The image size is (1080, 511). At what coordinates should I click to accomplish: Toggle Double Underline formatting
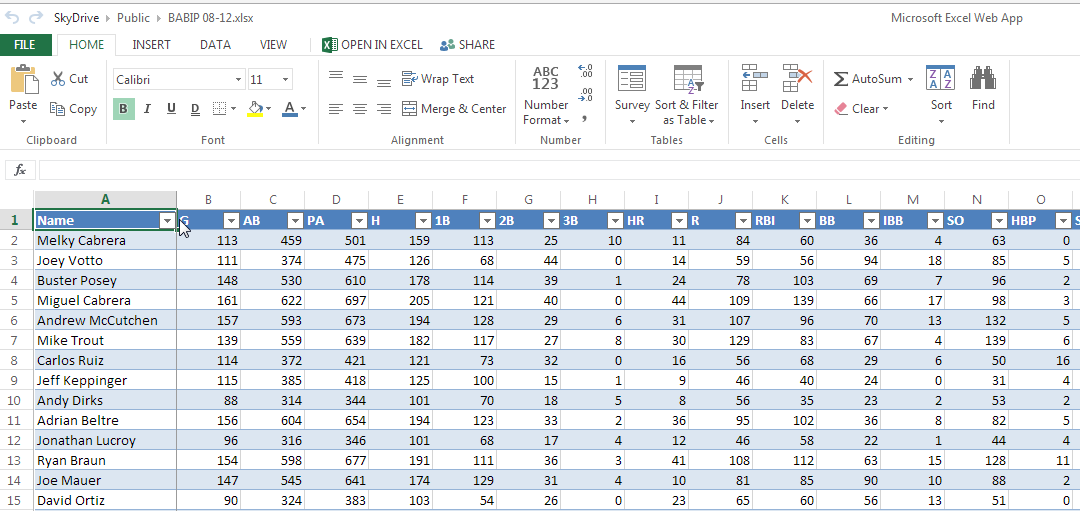(x=195, y=109)
